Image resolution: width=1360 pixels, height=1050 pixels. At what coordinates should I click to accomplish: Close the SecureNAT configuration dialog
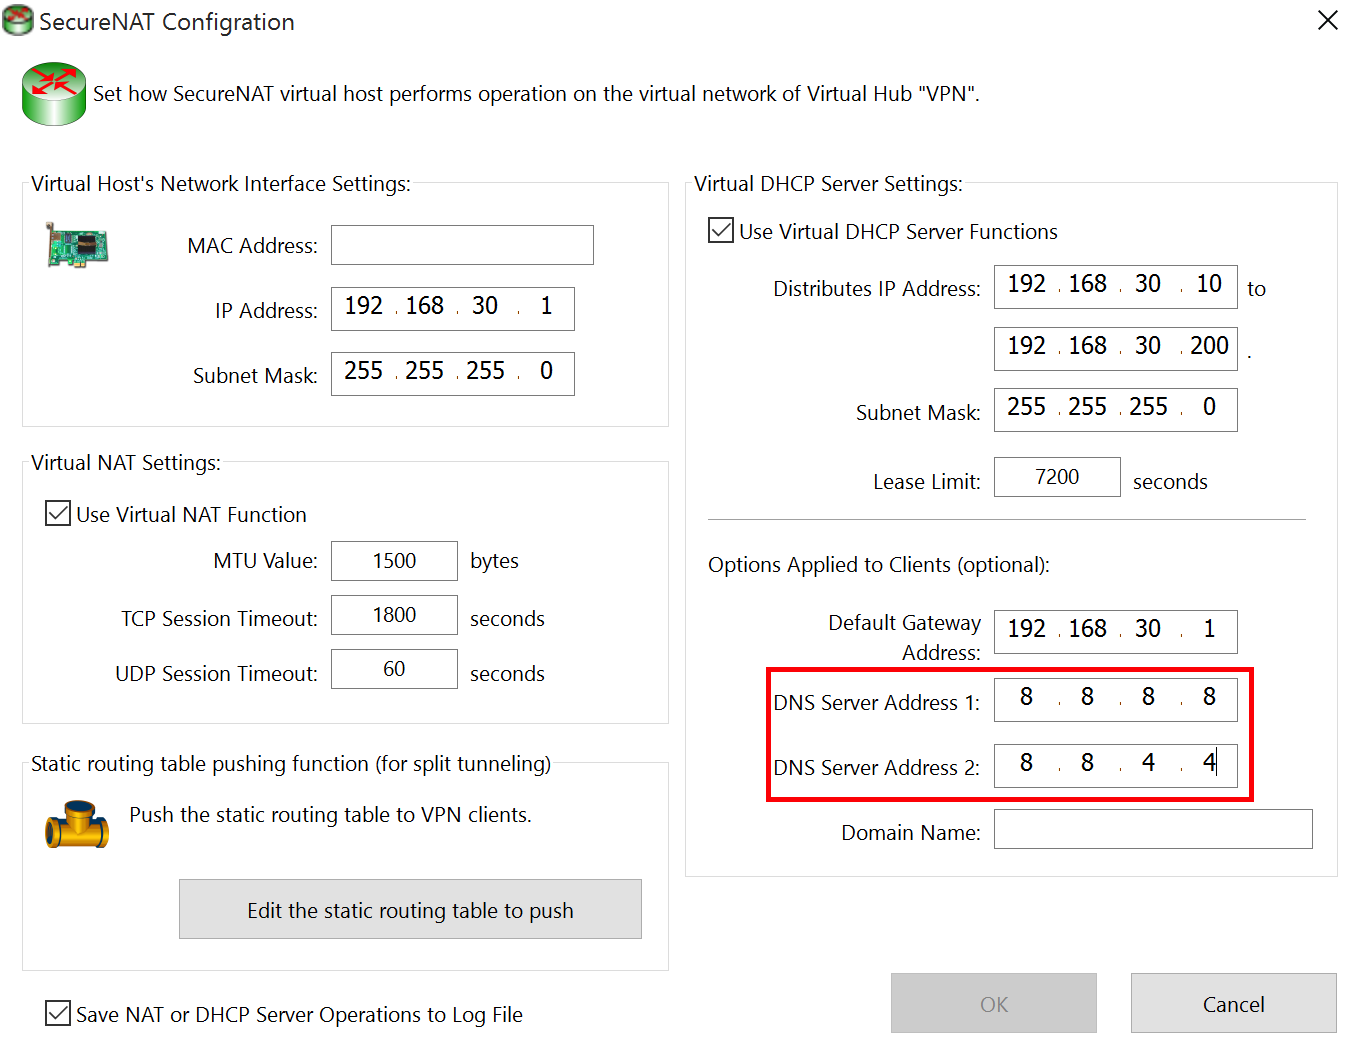[1327, 21]
